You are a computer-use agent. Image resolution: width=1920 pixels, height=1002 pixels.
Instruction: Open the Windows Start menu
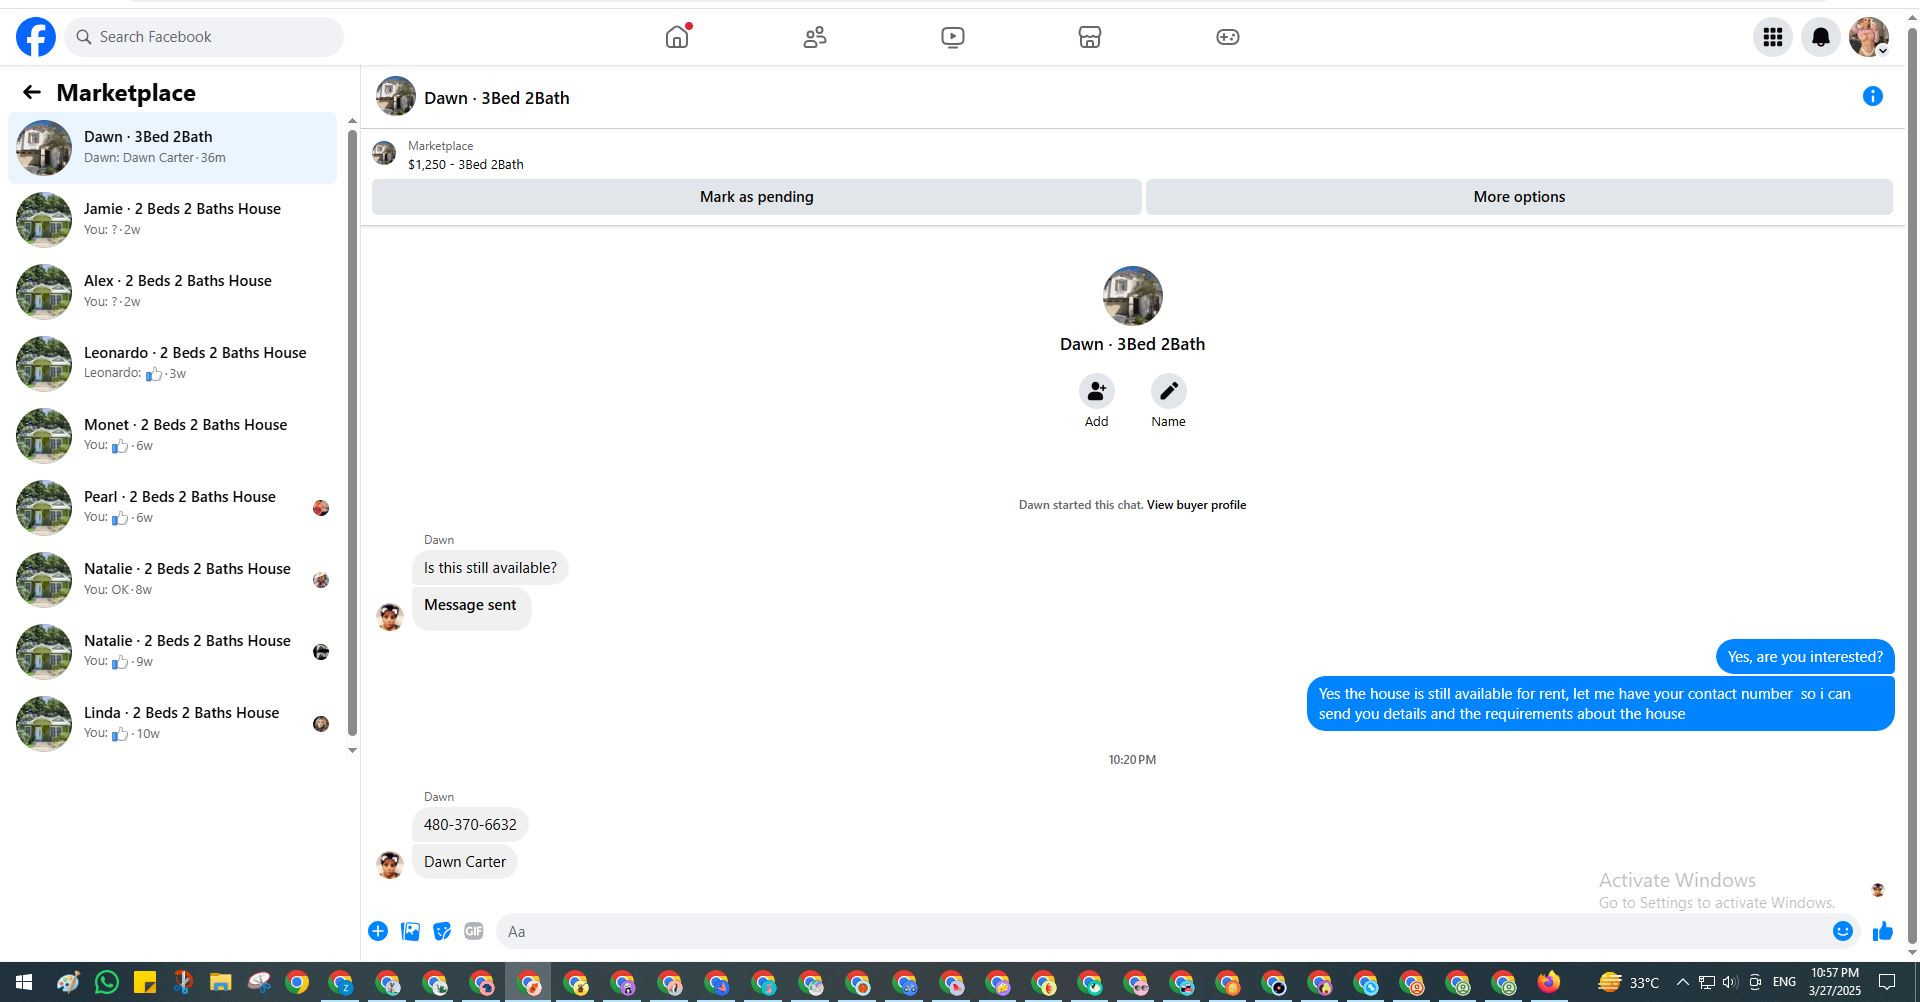click(x=23, y=983)
